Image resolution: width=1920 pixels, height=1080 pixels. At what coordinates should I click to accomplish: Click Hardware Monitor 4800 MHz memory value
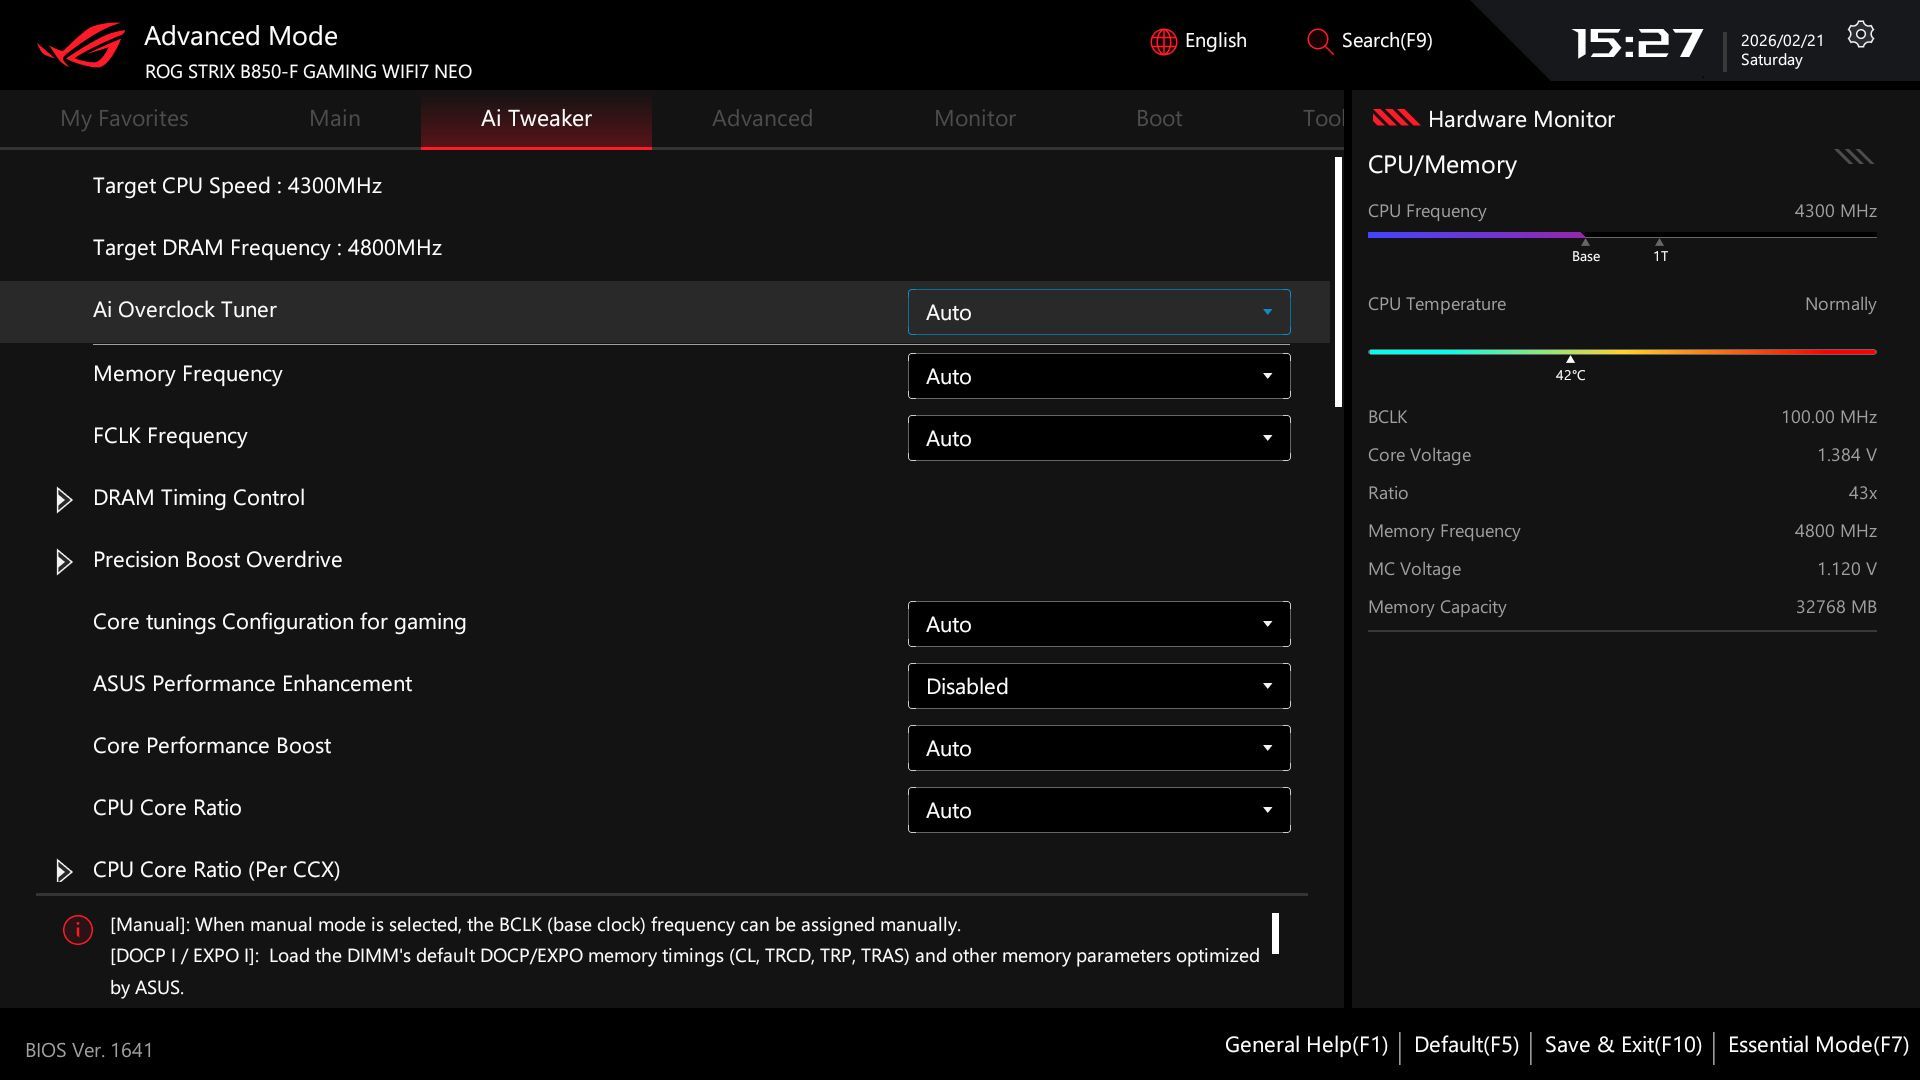tap(1835, 531)
